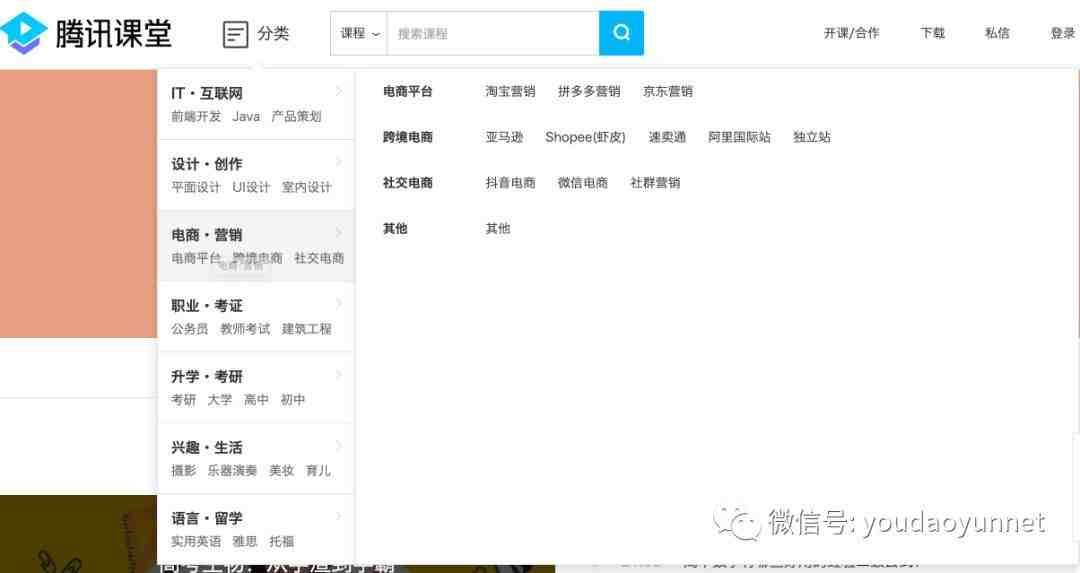Click 电商平台 heading in flyout panel
Image resolution: width=1080 pixels, height=573 pixels.
tap(408, 92)
